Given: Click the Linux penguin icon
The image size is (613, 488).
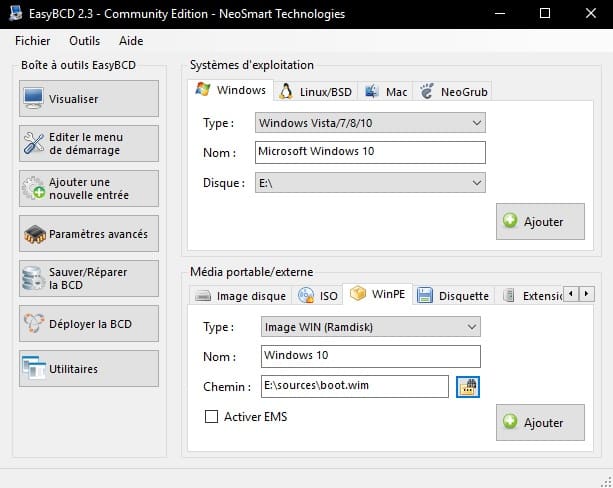Looking at the screenshot, I should coord(286,92).
